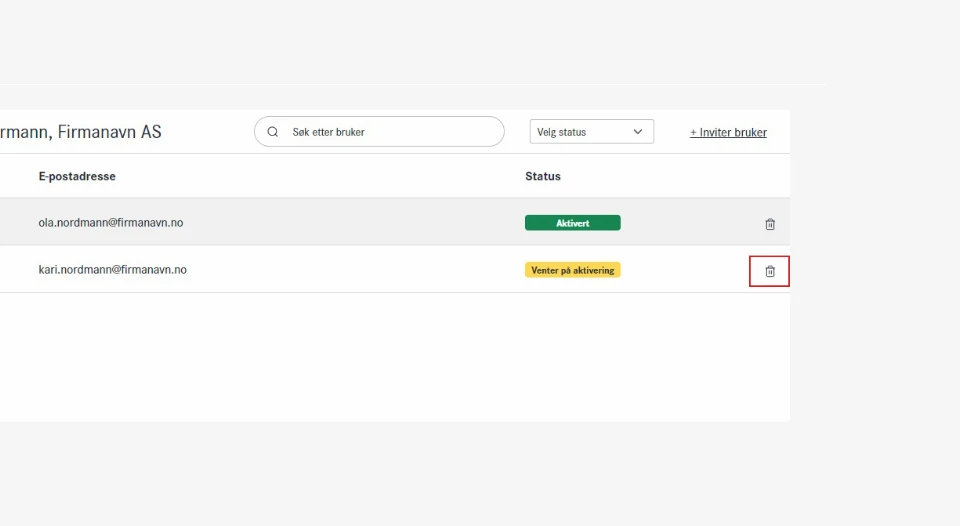Focus the Søk etter bruker search field

(x=390, y=132)
